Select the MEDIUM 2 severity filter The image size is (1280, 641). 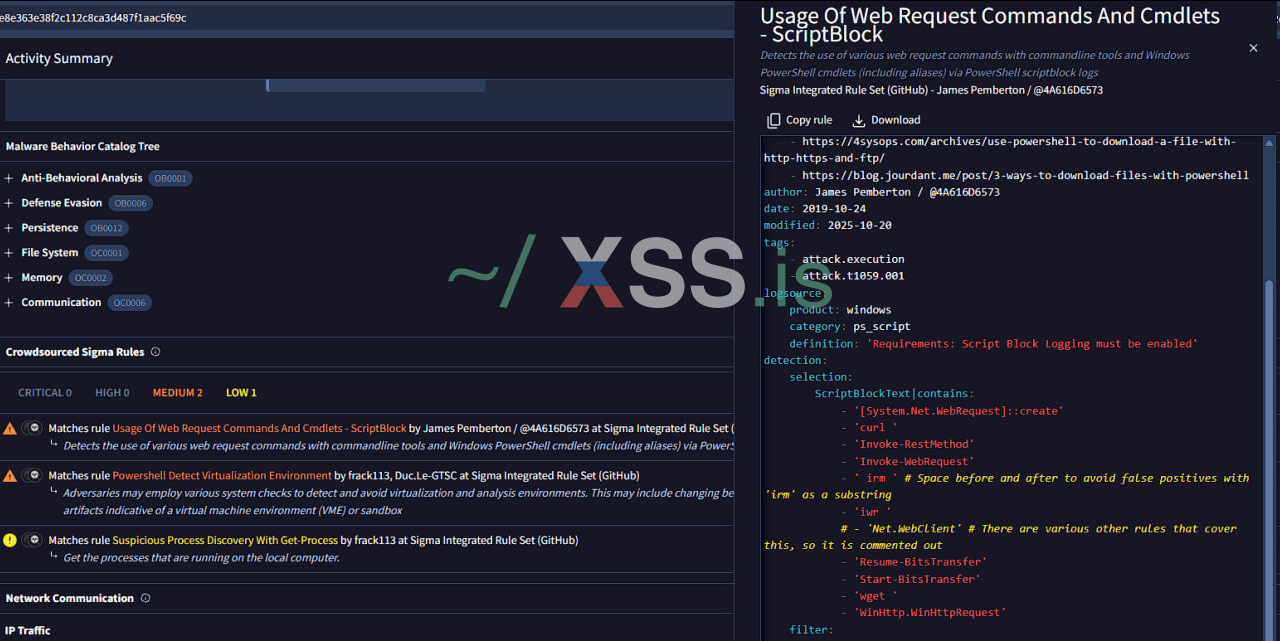pos(177,393)
